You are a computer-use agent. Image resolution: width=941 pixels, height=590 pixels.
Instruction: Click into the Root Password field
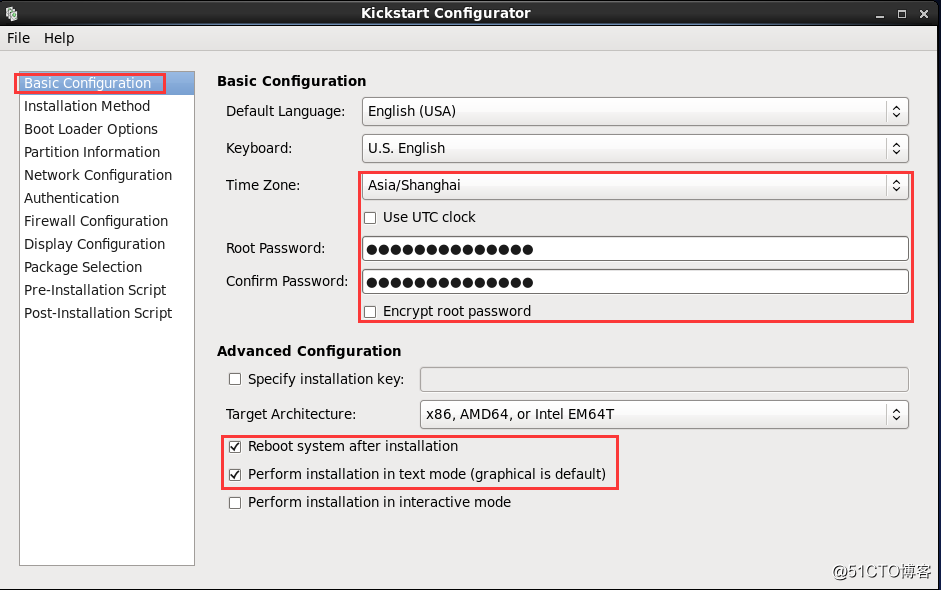pos(635,248)
